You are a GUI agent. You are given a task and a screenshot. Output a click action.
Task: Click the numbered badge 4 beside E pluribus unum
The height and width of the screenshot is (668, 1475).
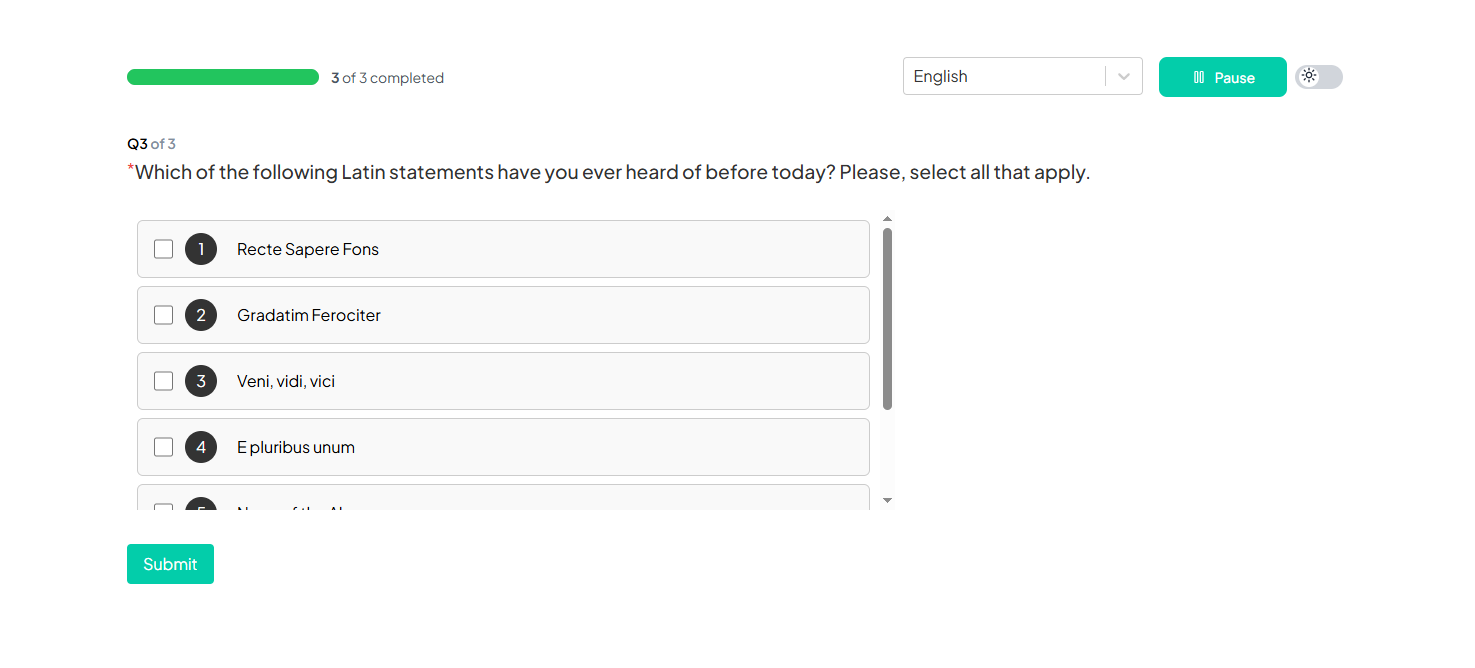pyautogui.click(x=201, y=447)
